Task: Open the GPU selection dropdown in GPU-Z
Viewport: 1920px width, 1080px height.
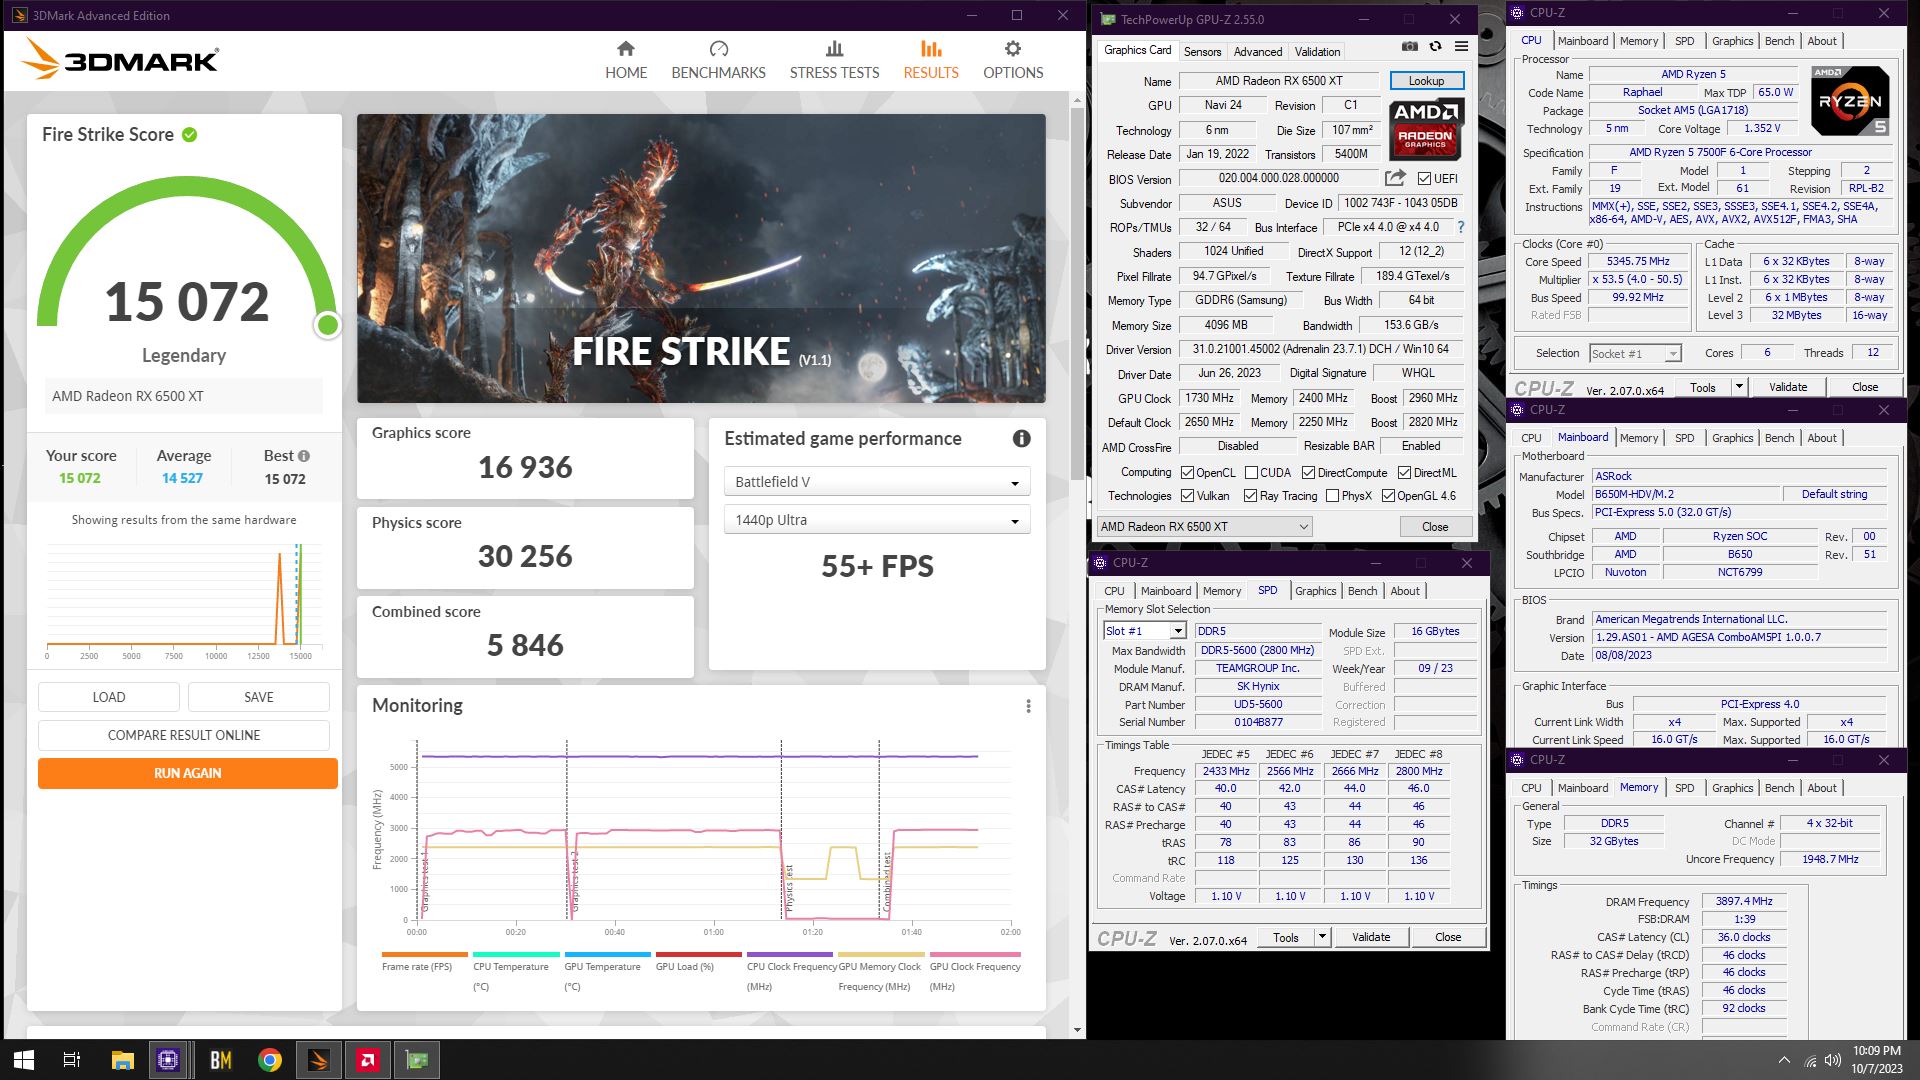Action: click(1205, 527)
